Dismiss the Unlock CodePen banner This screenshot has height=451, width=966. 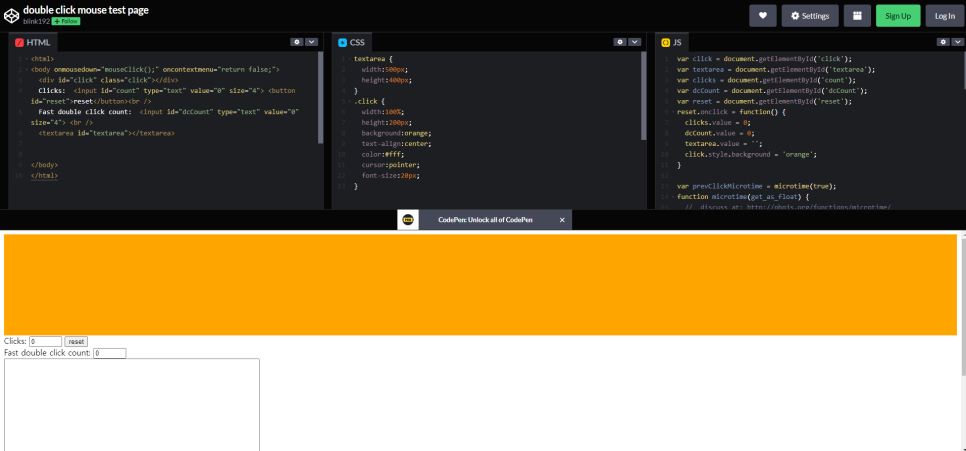tap(562, 220)
